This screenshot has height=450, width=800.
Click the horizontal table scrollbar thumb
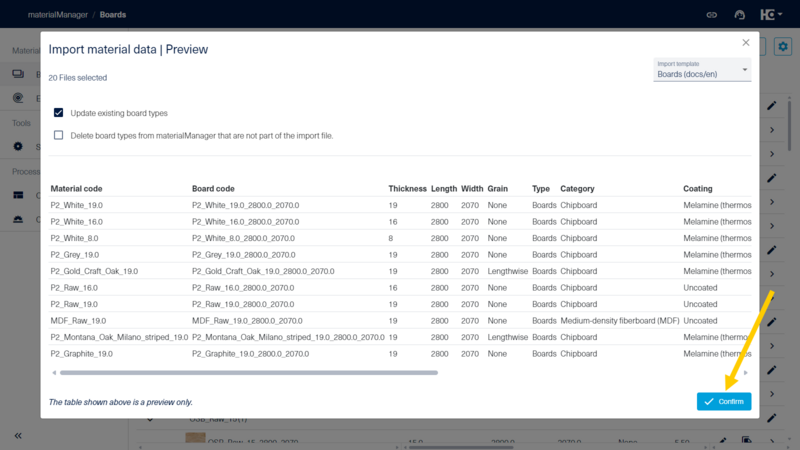[248, 373]
